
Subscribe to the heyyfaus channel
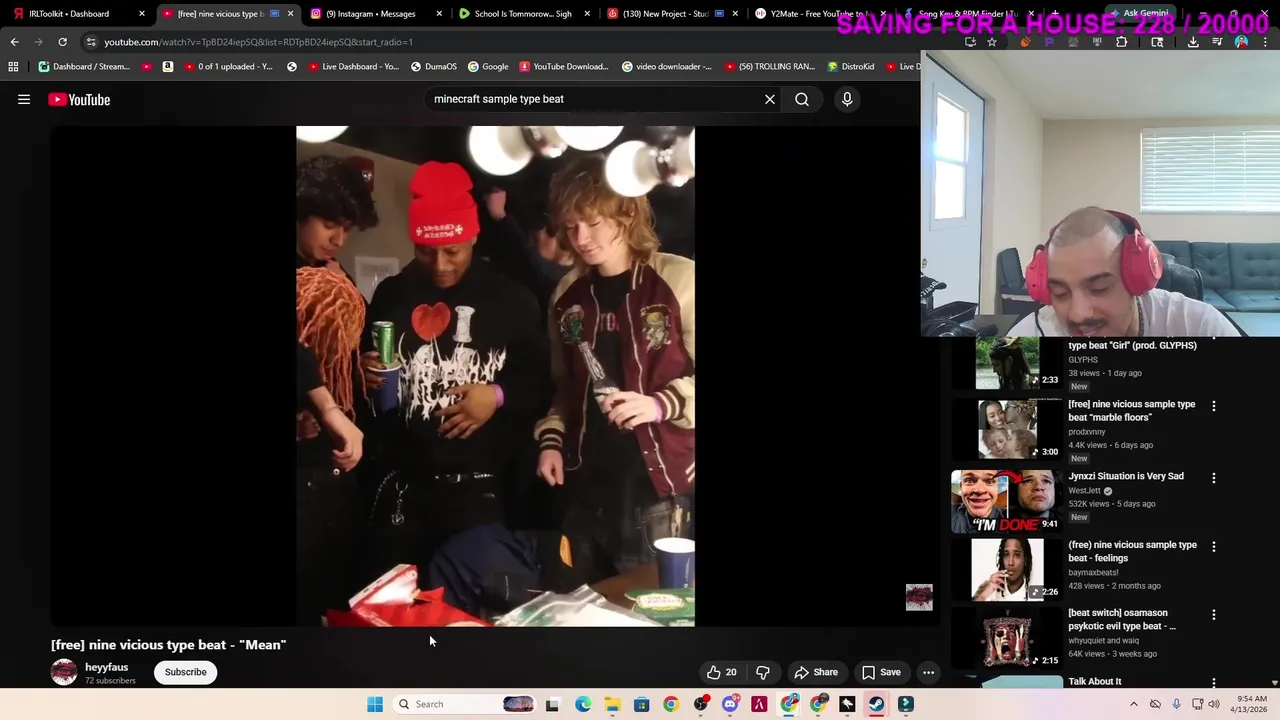coord(185,672)
